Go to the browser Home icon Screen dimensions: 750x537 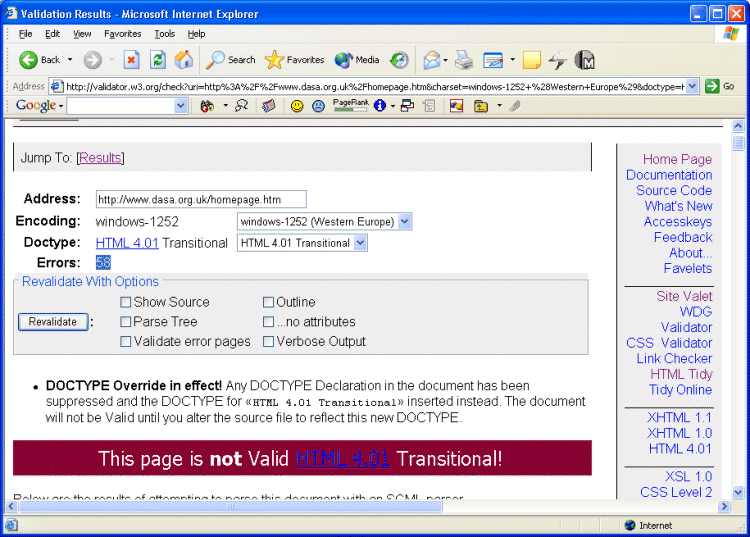point(184,60)
